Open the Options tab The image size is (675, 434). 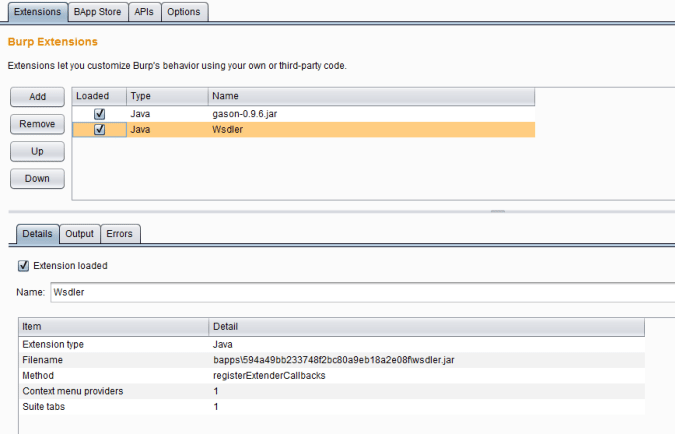point(184,12)
